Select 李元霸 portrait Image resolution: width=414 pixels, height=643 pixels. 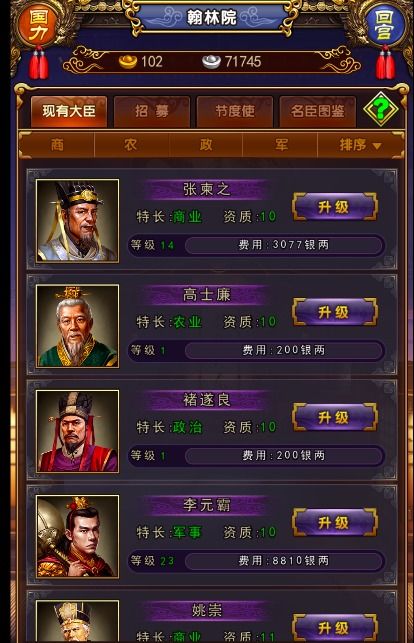click(x=77, y=536)
